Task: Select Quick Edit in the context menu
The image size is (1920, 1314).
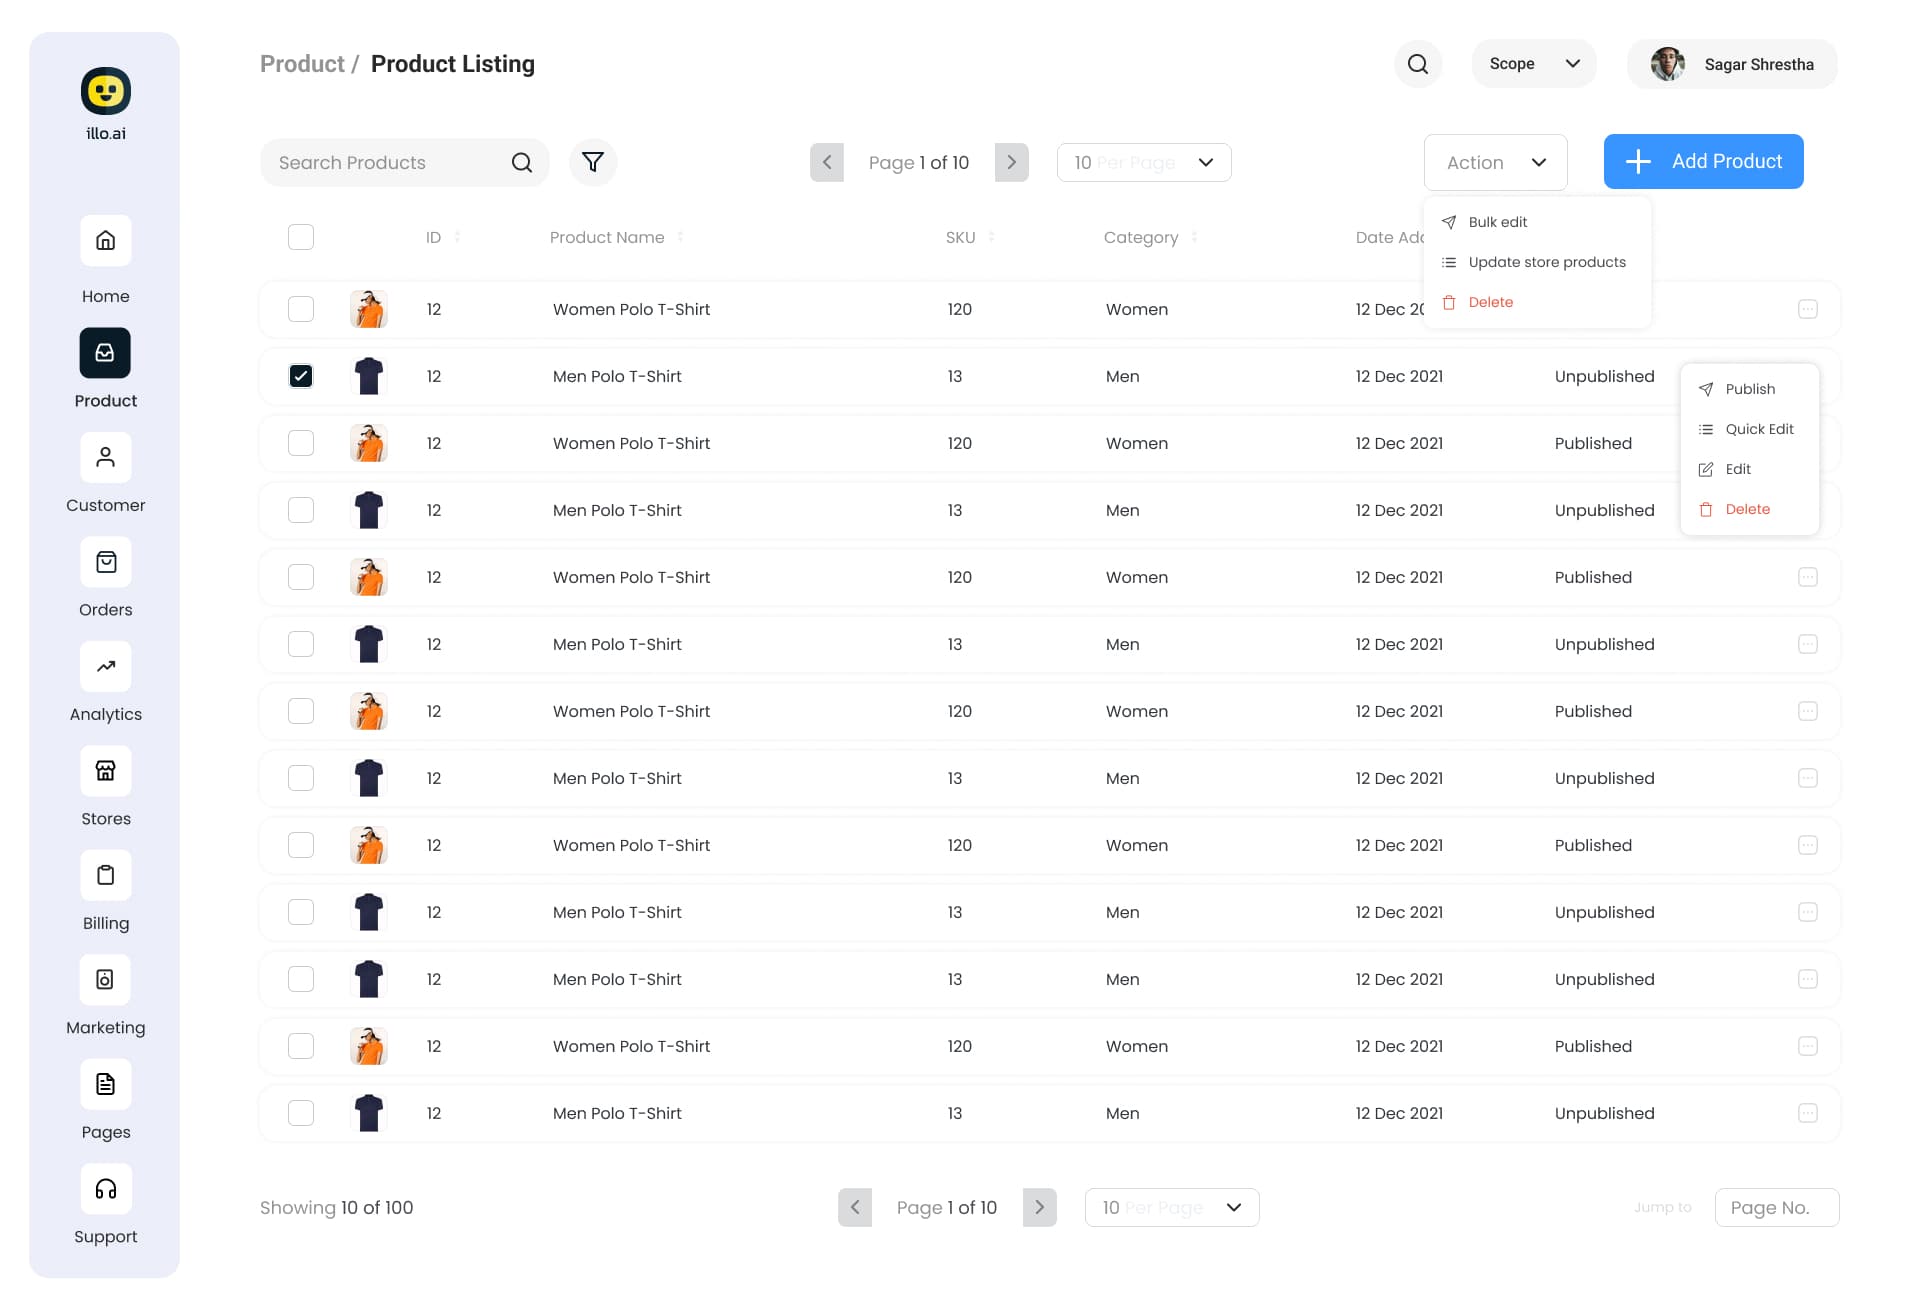Action: 1759,429
